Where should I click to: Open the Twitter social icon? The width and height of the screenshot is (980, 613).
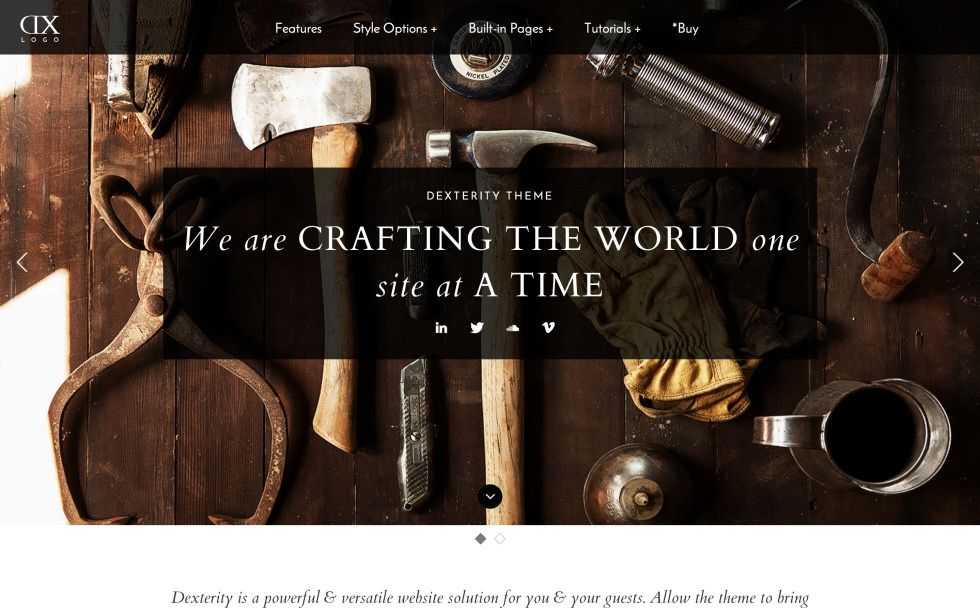pyautogui.click(x=477, y=327)
